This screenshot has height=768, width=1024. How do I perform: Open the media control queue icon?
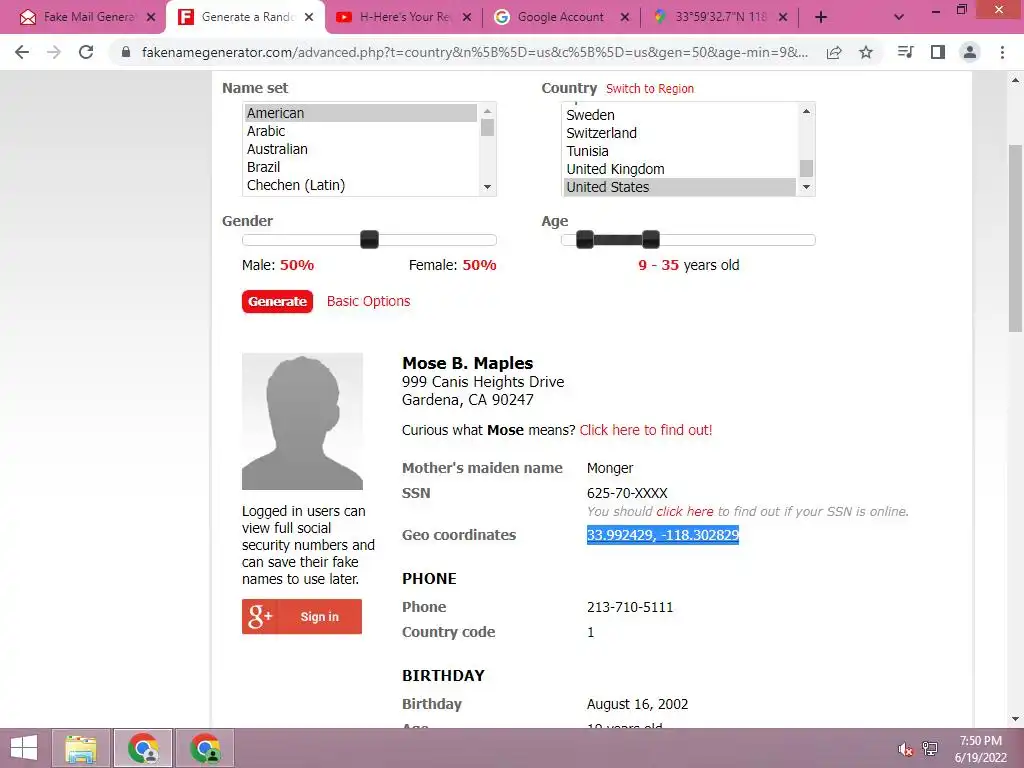pos(905,52)
